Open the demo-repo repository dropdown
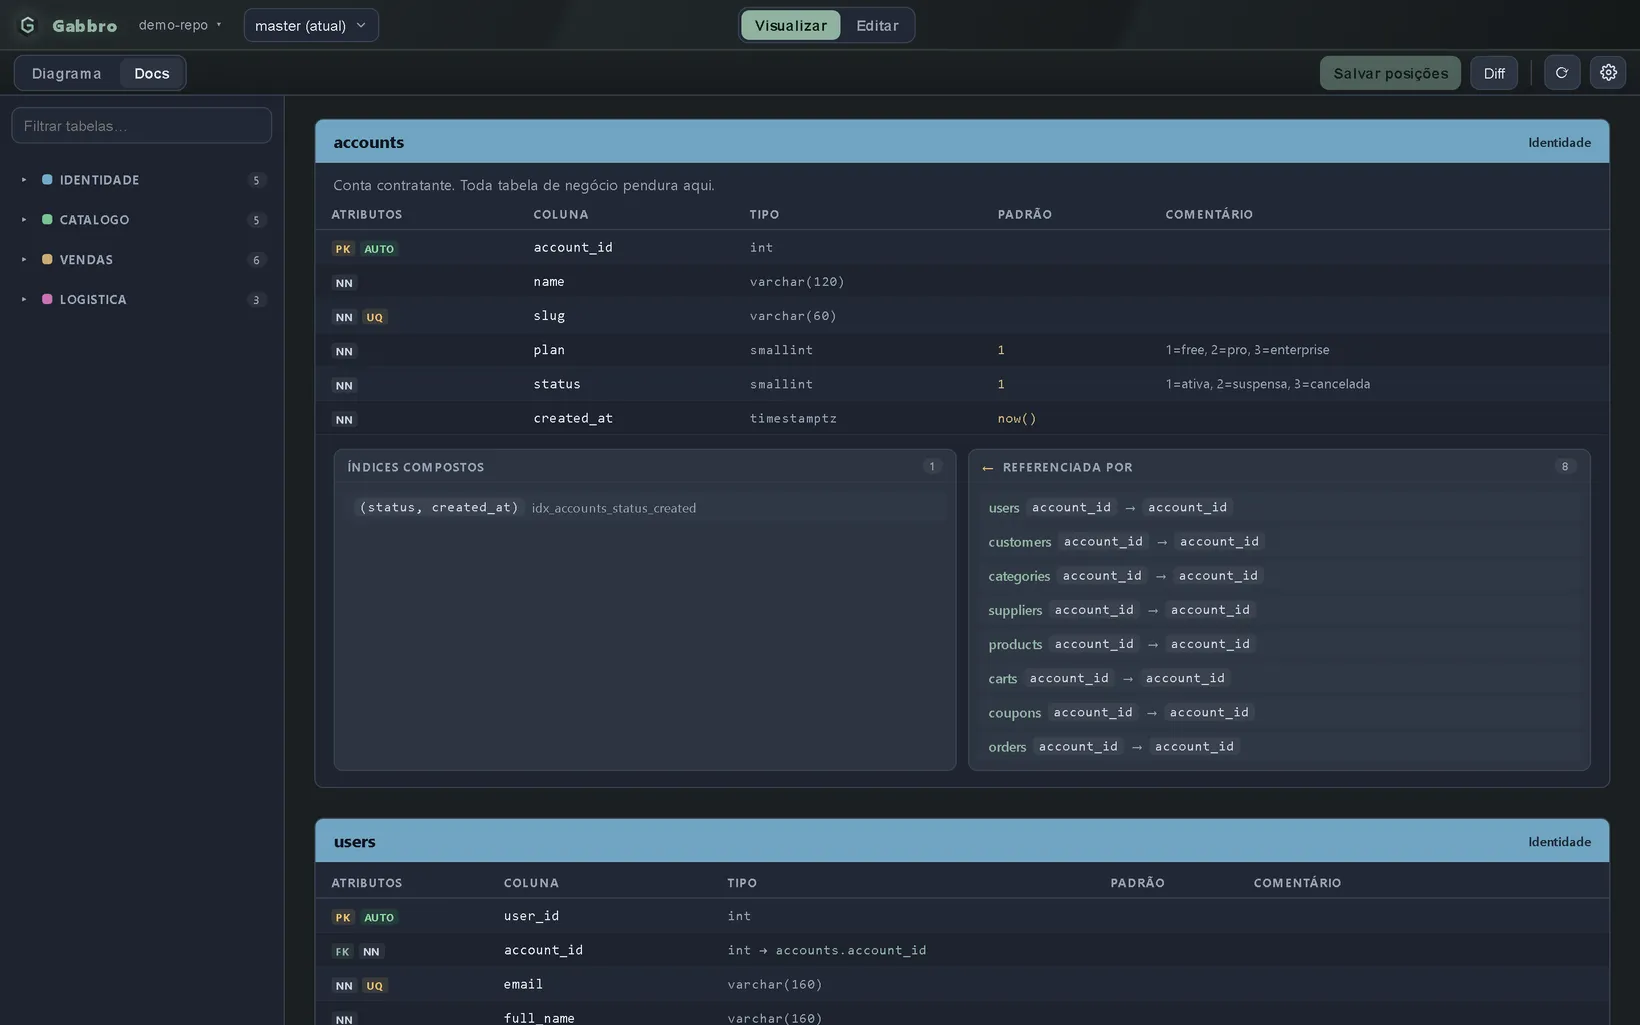The image size is (1640, 1025). [x=180, y=25]
